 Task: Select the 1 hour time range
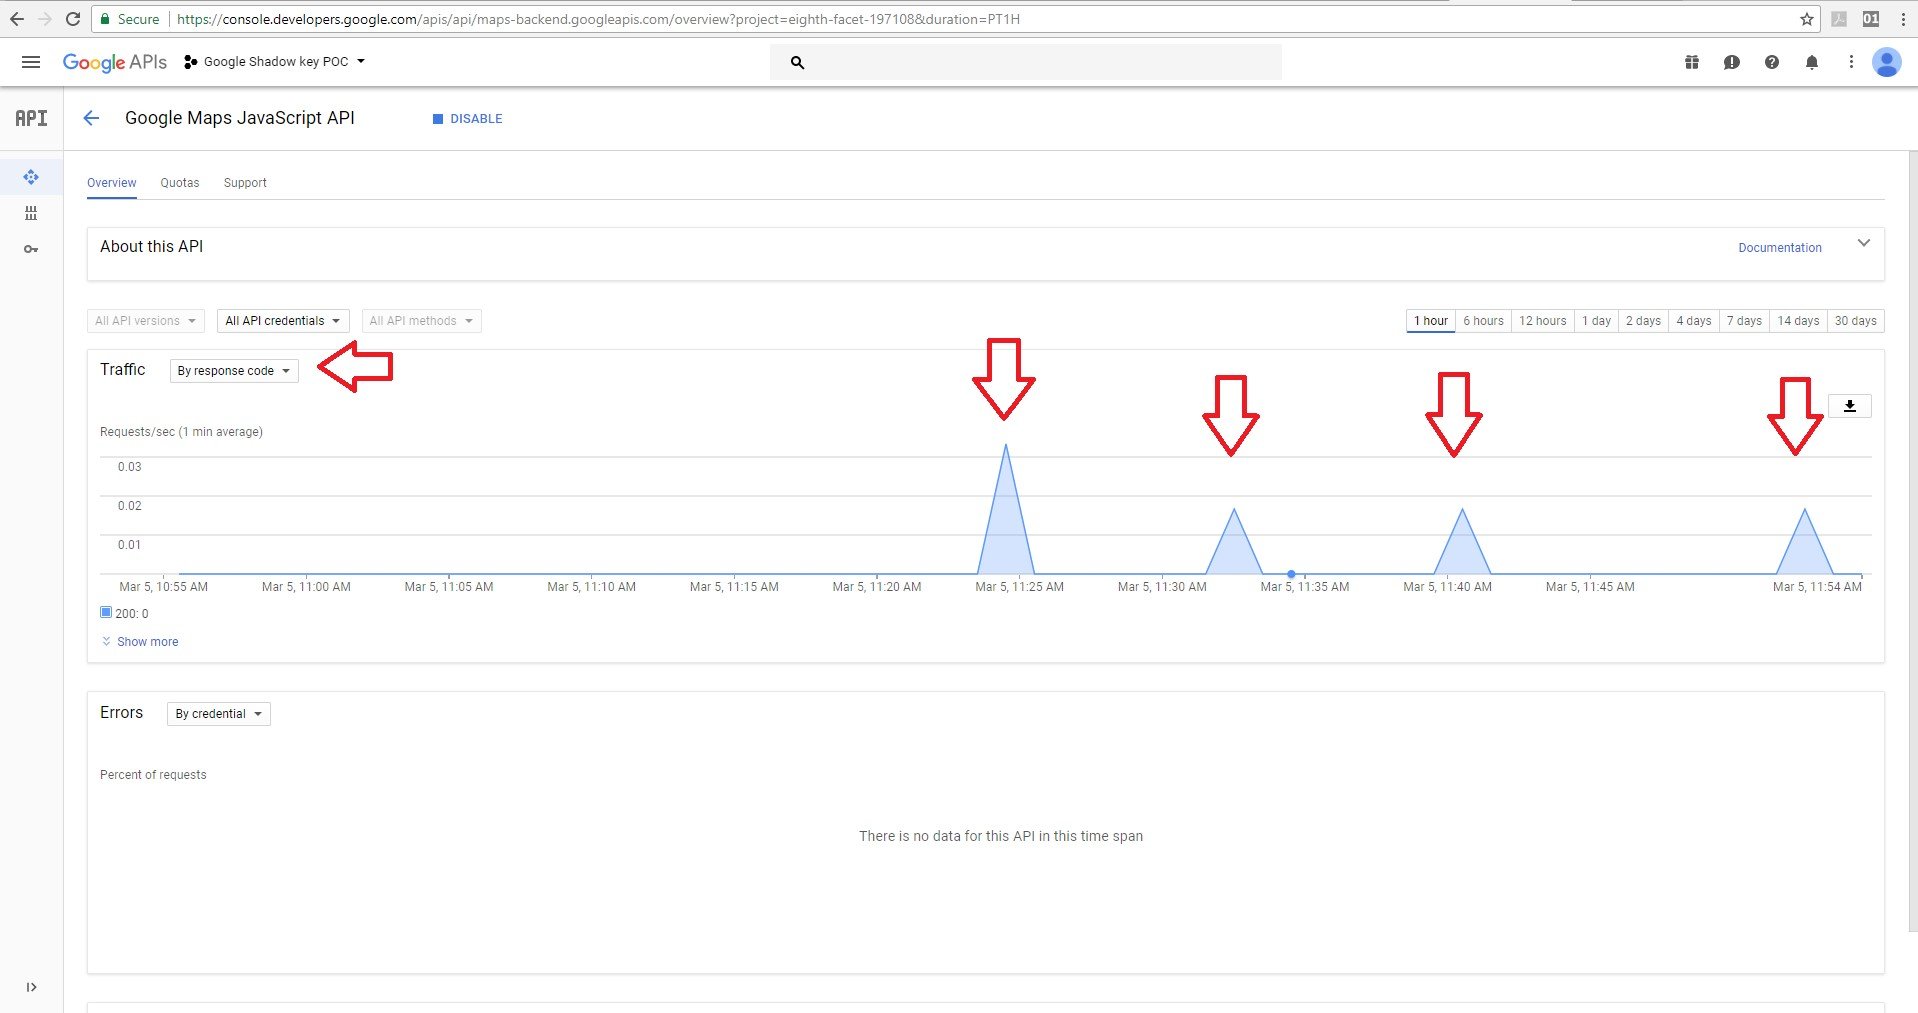[1431, 321]
